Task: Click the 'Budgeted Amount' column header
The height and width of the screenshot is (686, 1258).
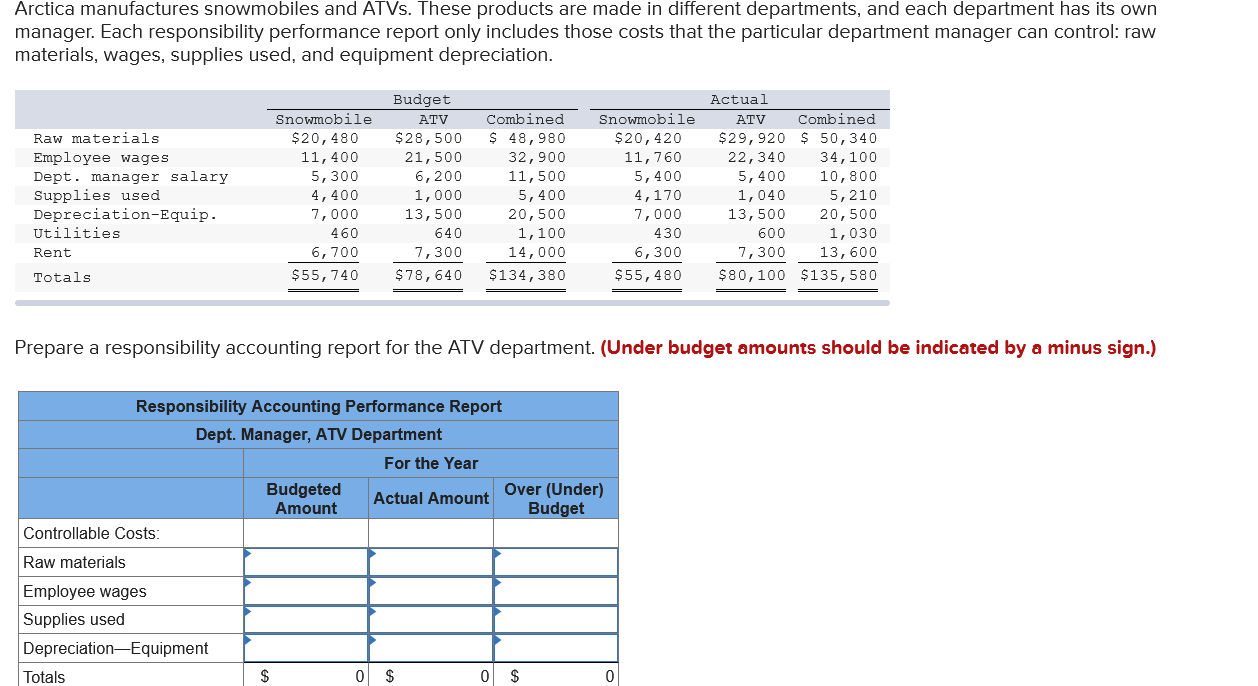Action: coord(304,498)
